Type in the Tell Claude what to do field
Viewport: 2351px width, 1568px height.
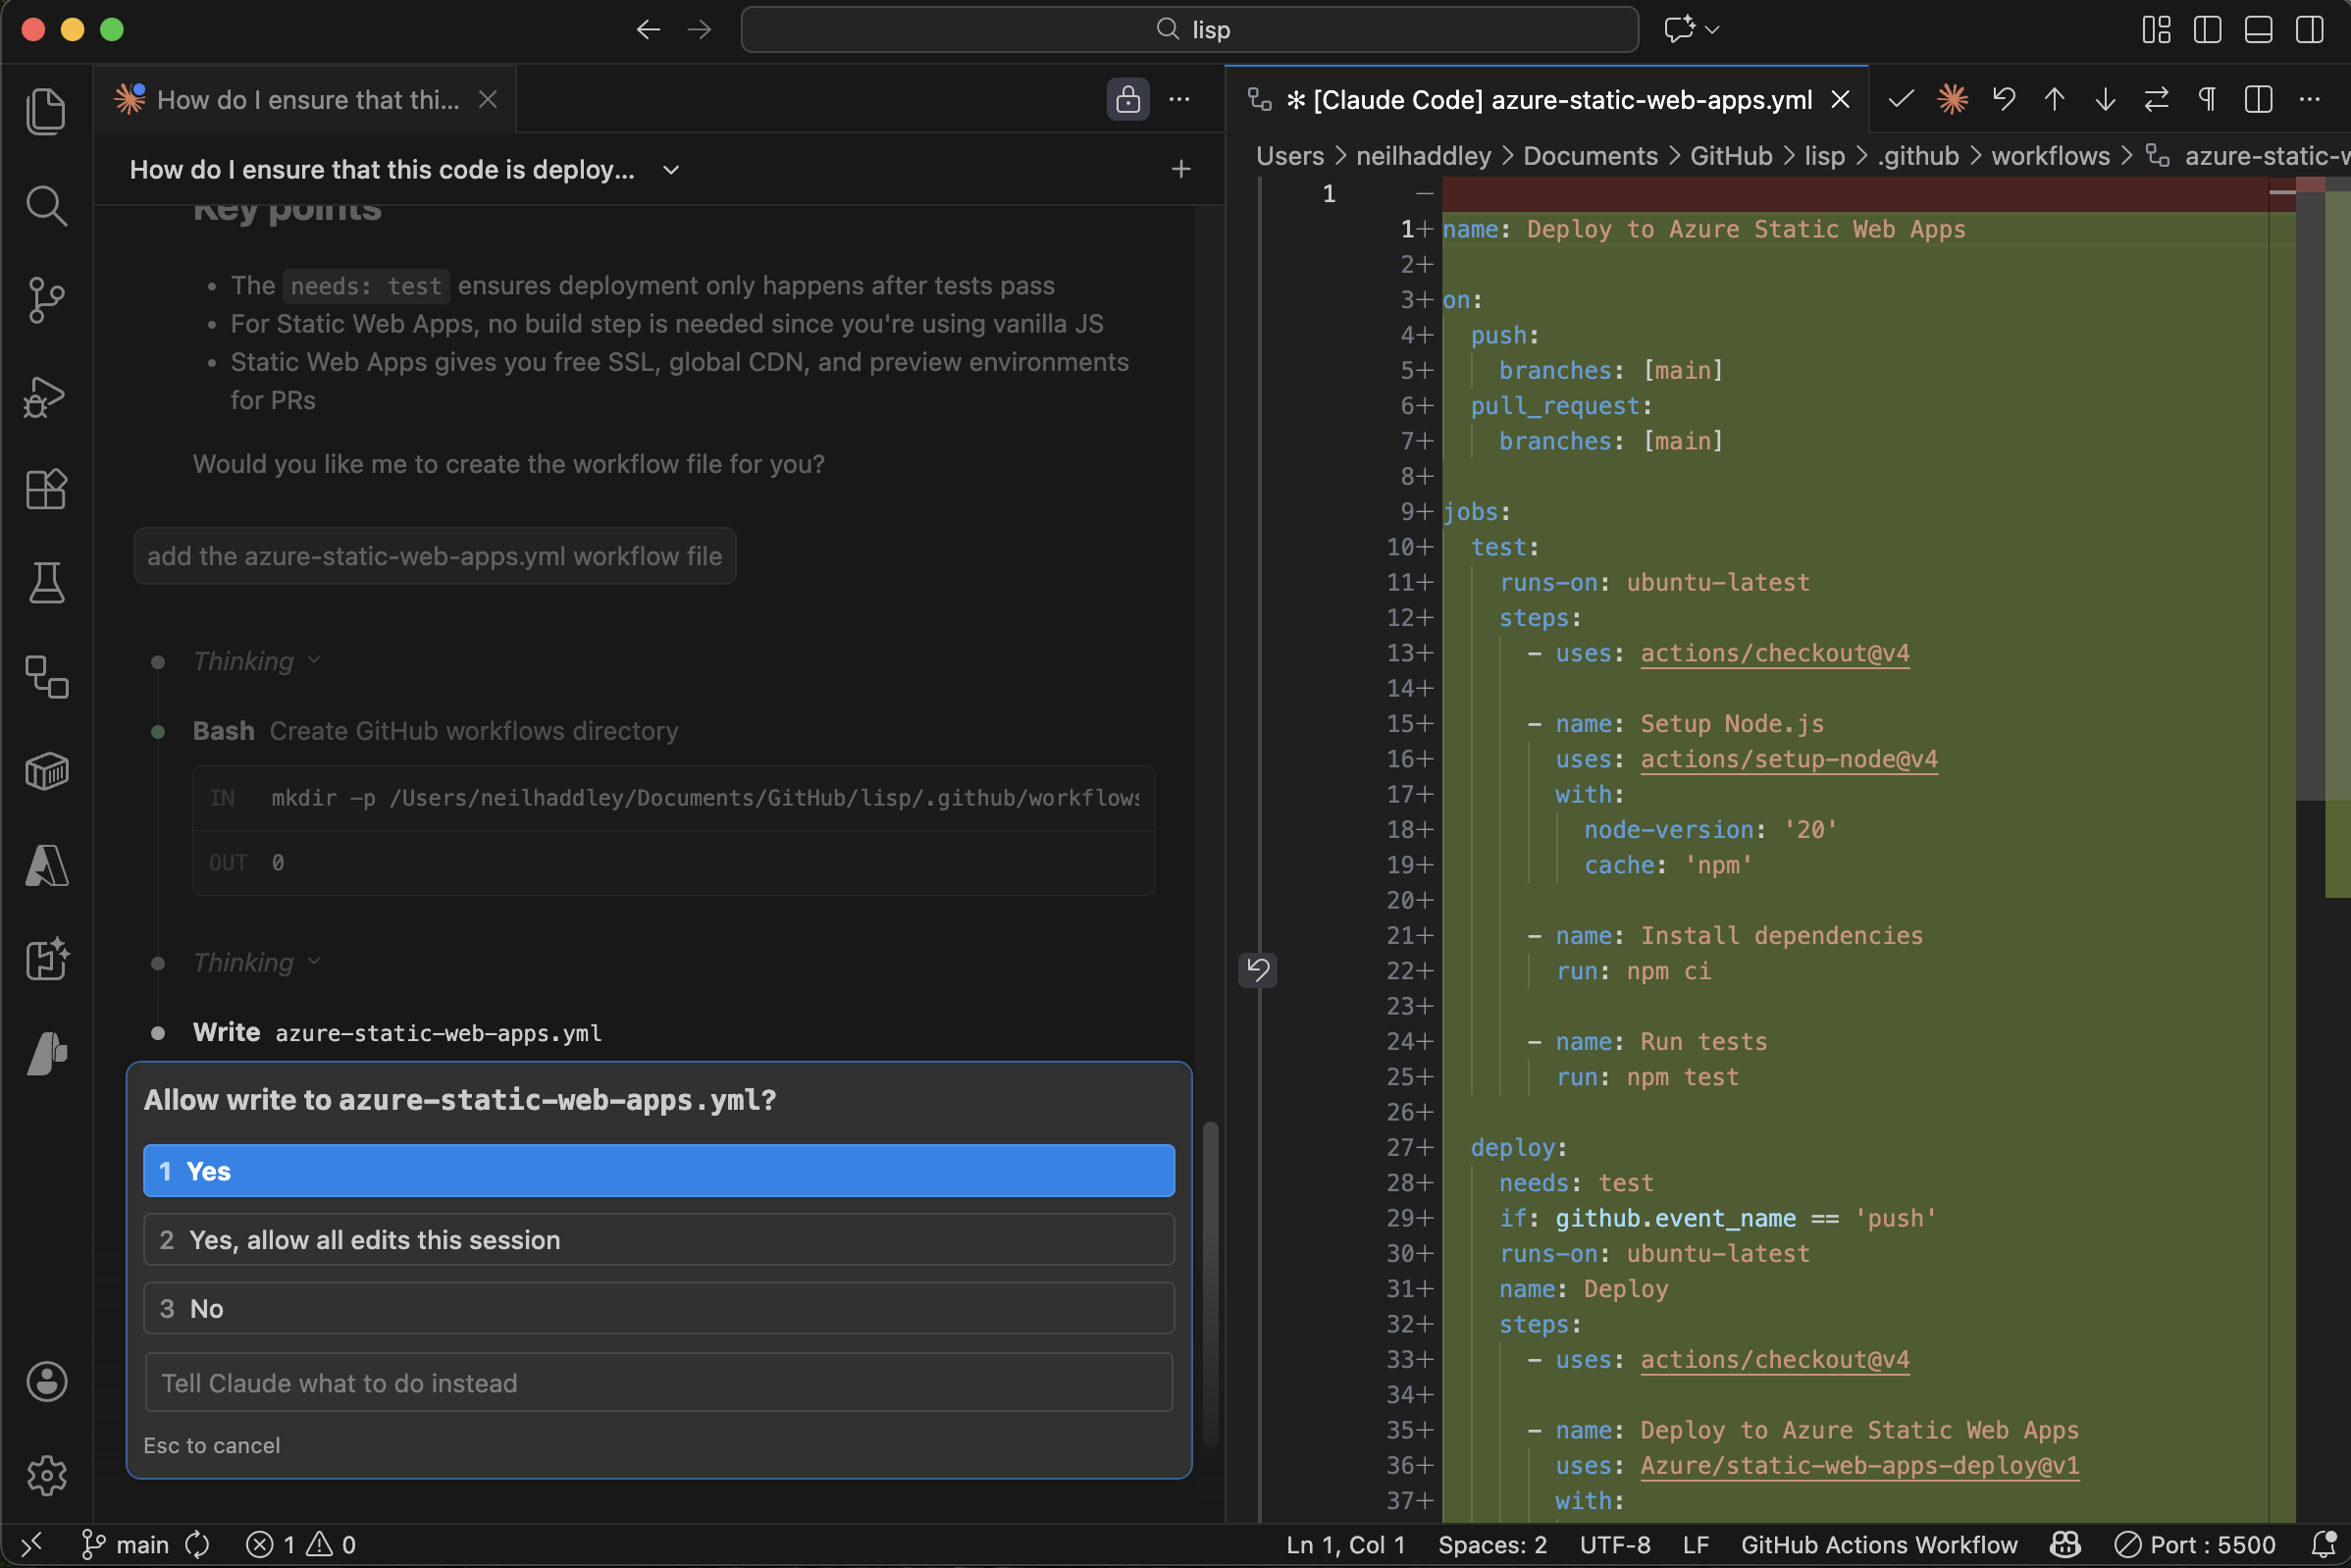(659, 1383)
